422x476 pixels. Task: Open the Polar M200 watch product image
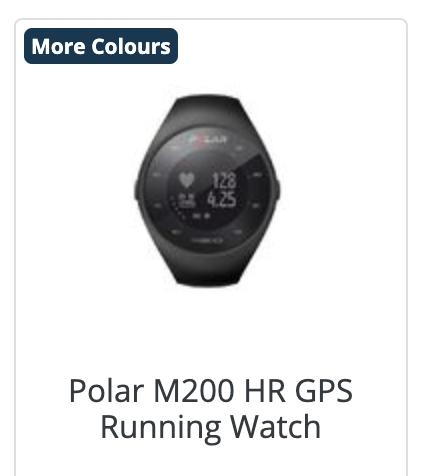[207, 190]
